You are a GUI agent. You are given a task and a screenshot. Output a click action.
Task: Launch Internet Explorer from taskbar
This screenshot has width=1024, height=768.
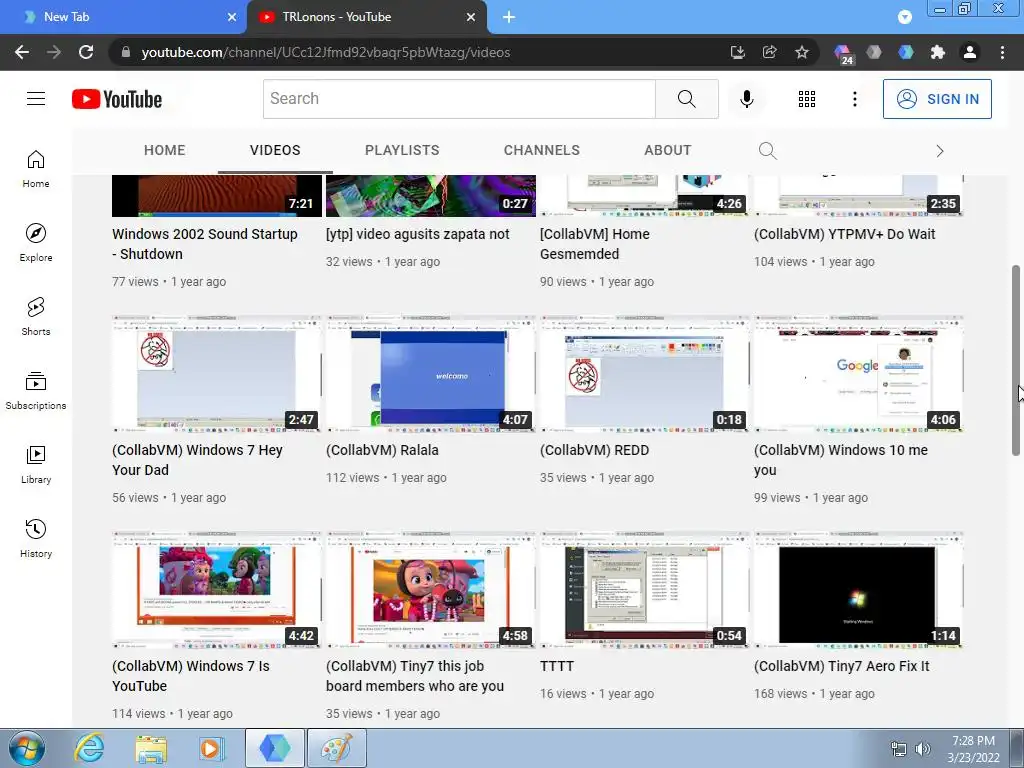[89, 748]
